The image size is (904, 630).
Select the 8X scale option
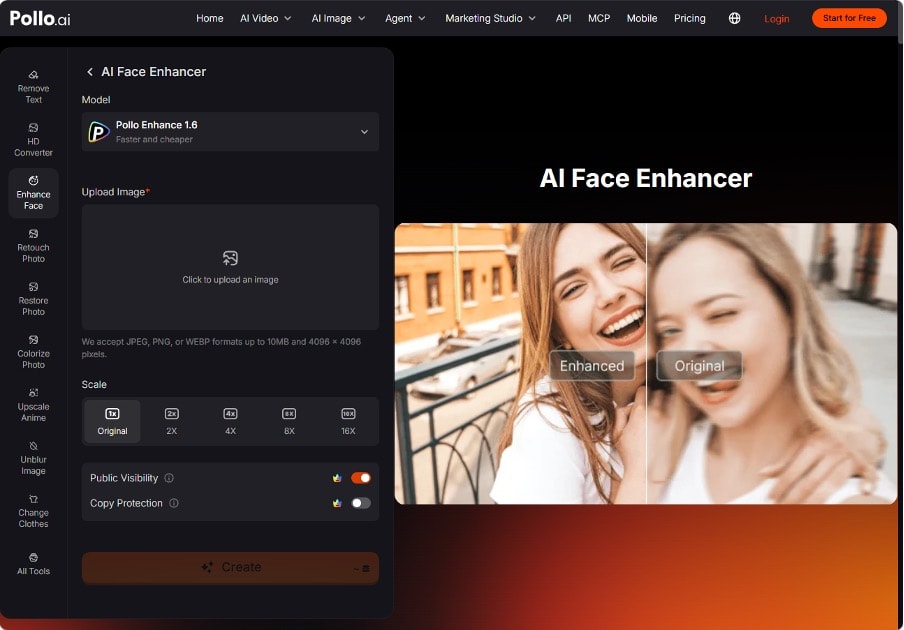point(289,421)
